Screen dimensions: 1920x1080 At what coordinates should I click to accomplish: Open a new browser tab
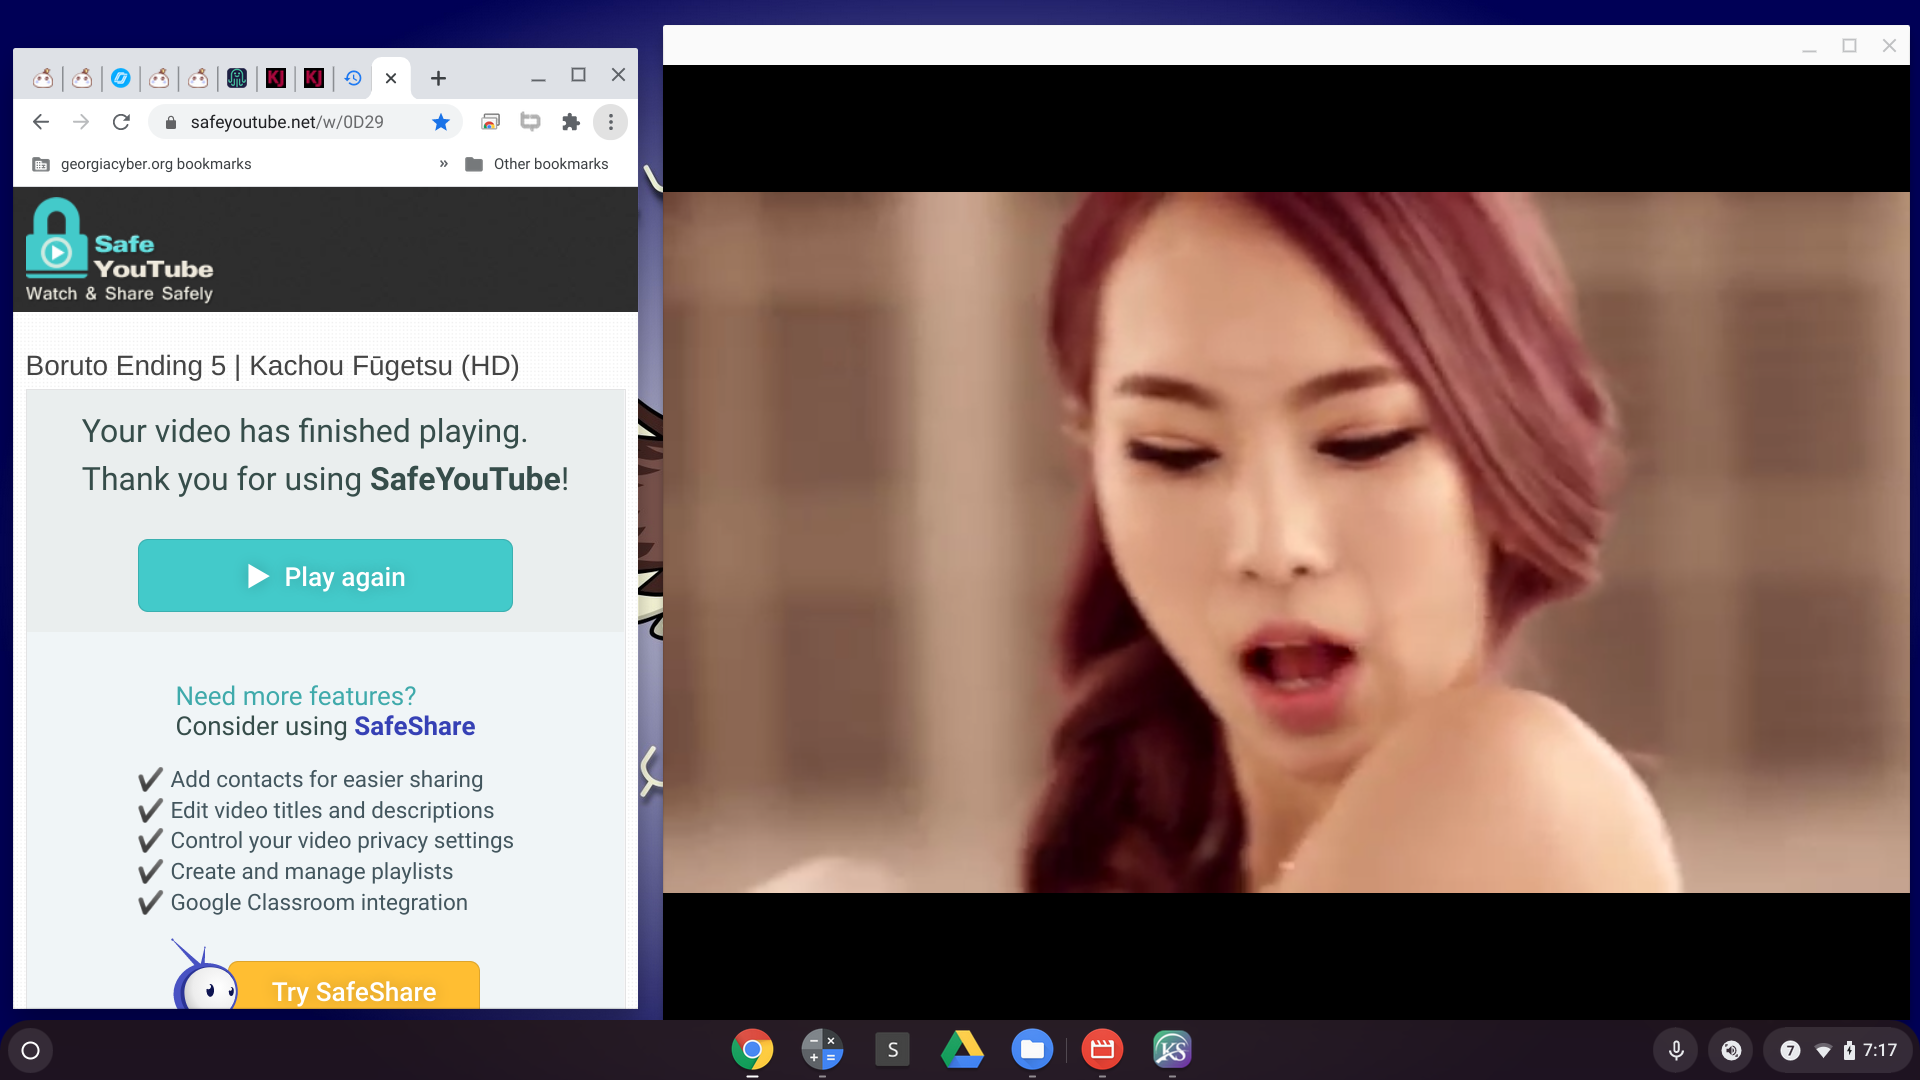[438, 78]
